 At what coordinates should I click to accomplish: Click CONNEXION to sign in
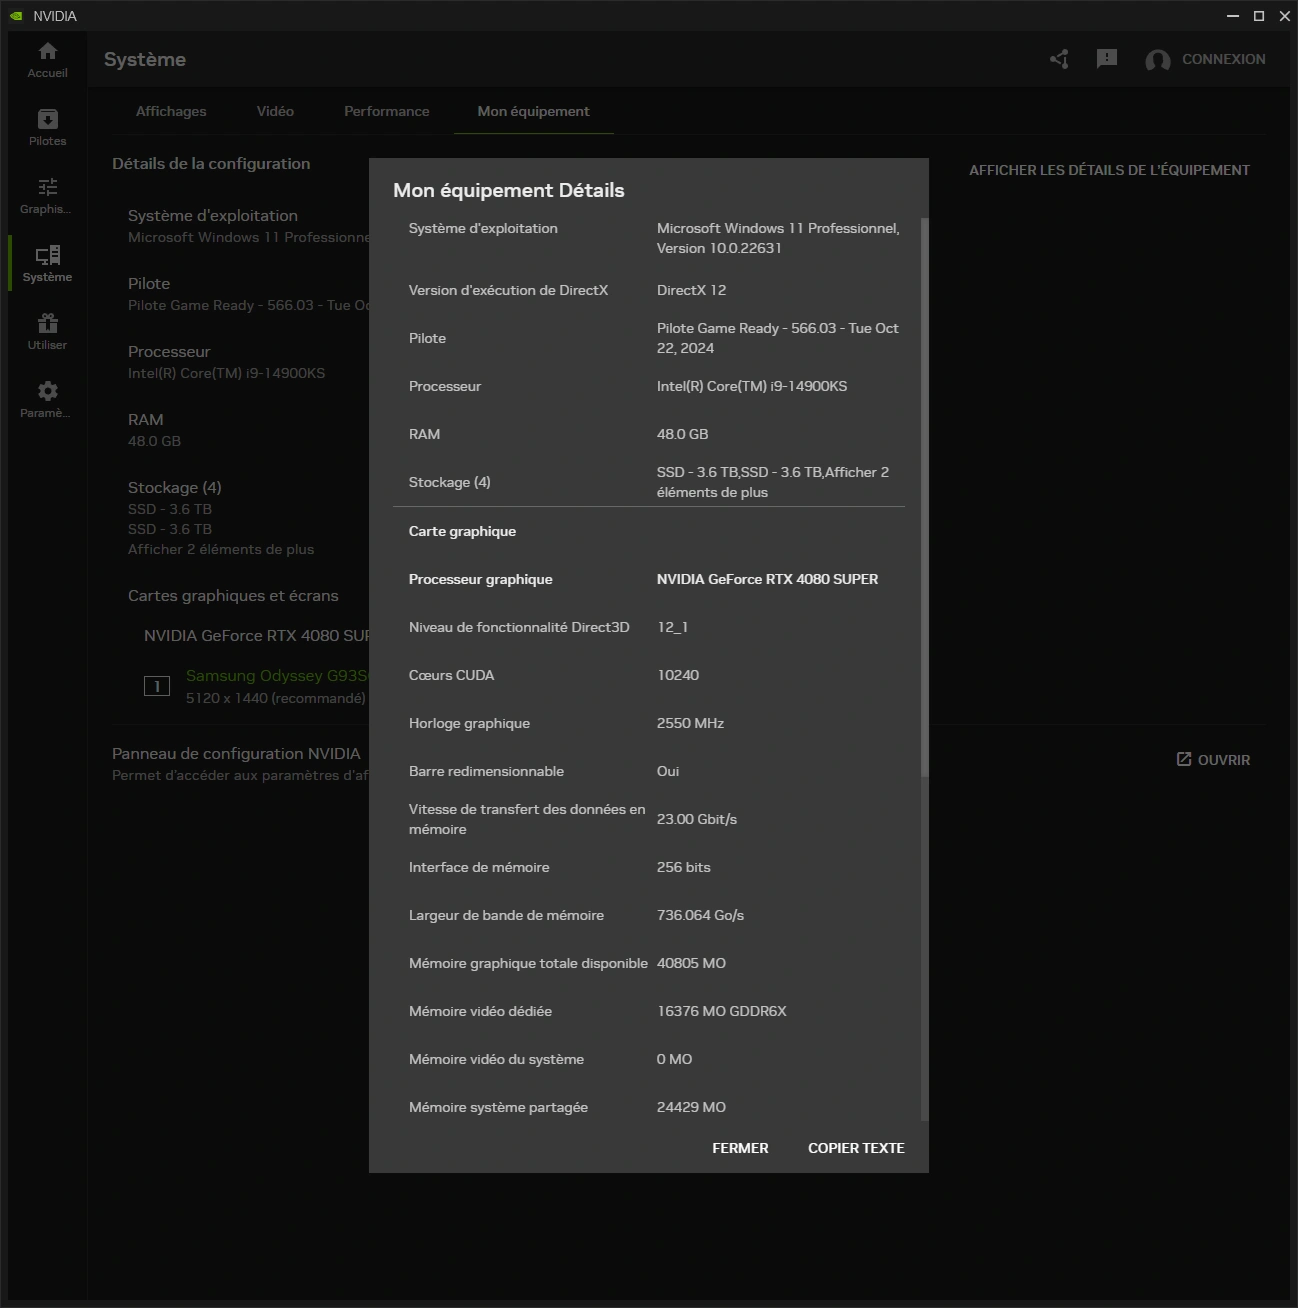point(1224,59)
